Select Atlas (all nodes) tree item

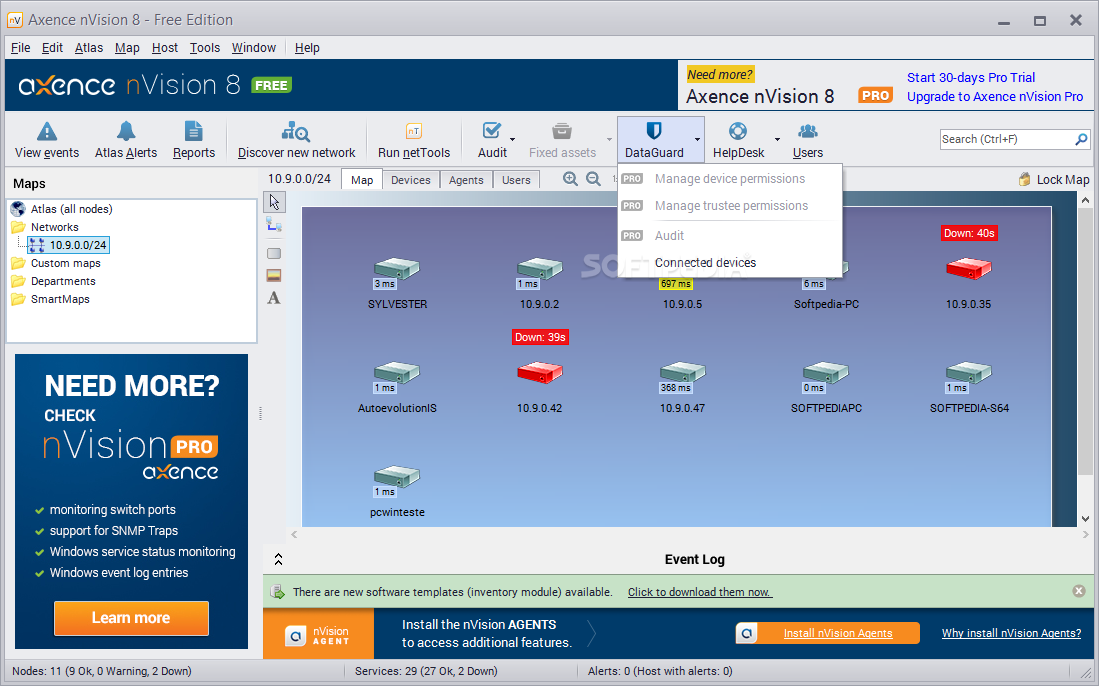click(71, 209)
